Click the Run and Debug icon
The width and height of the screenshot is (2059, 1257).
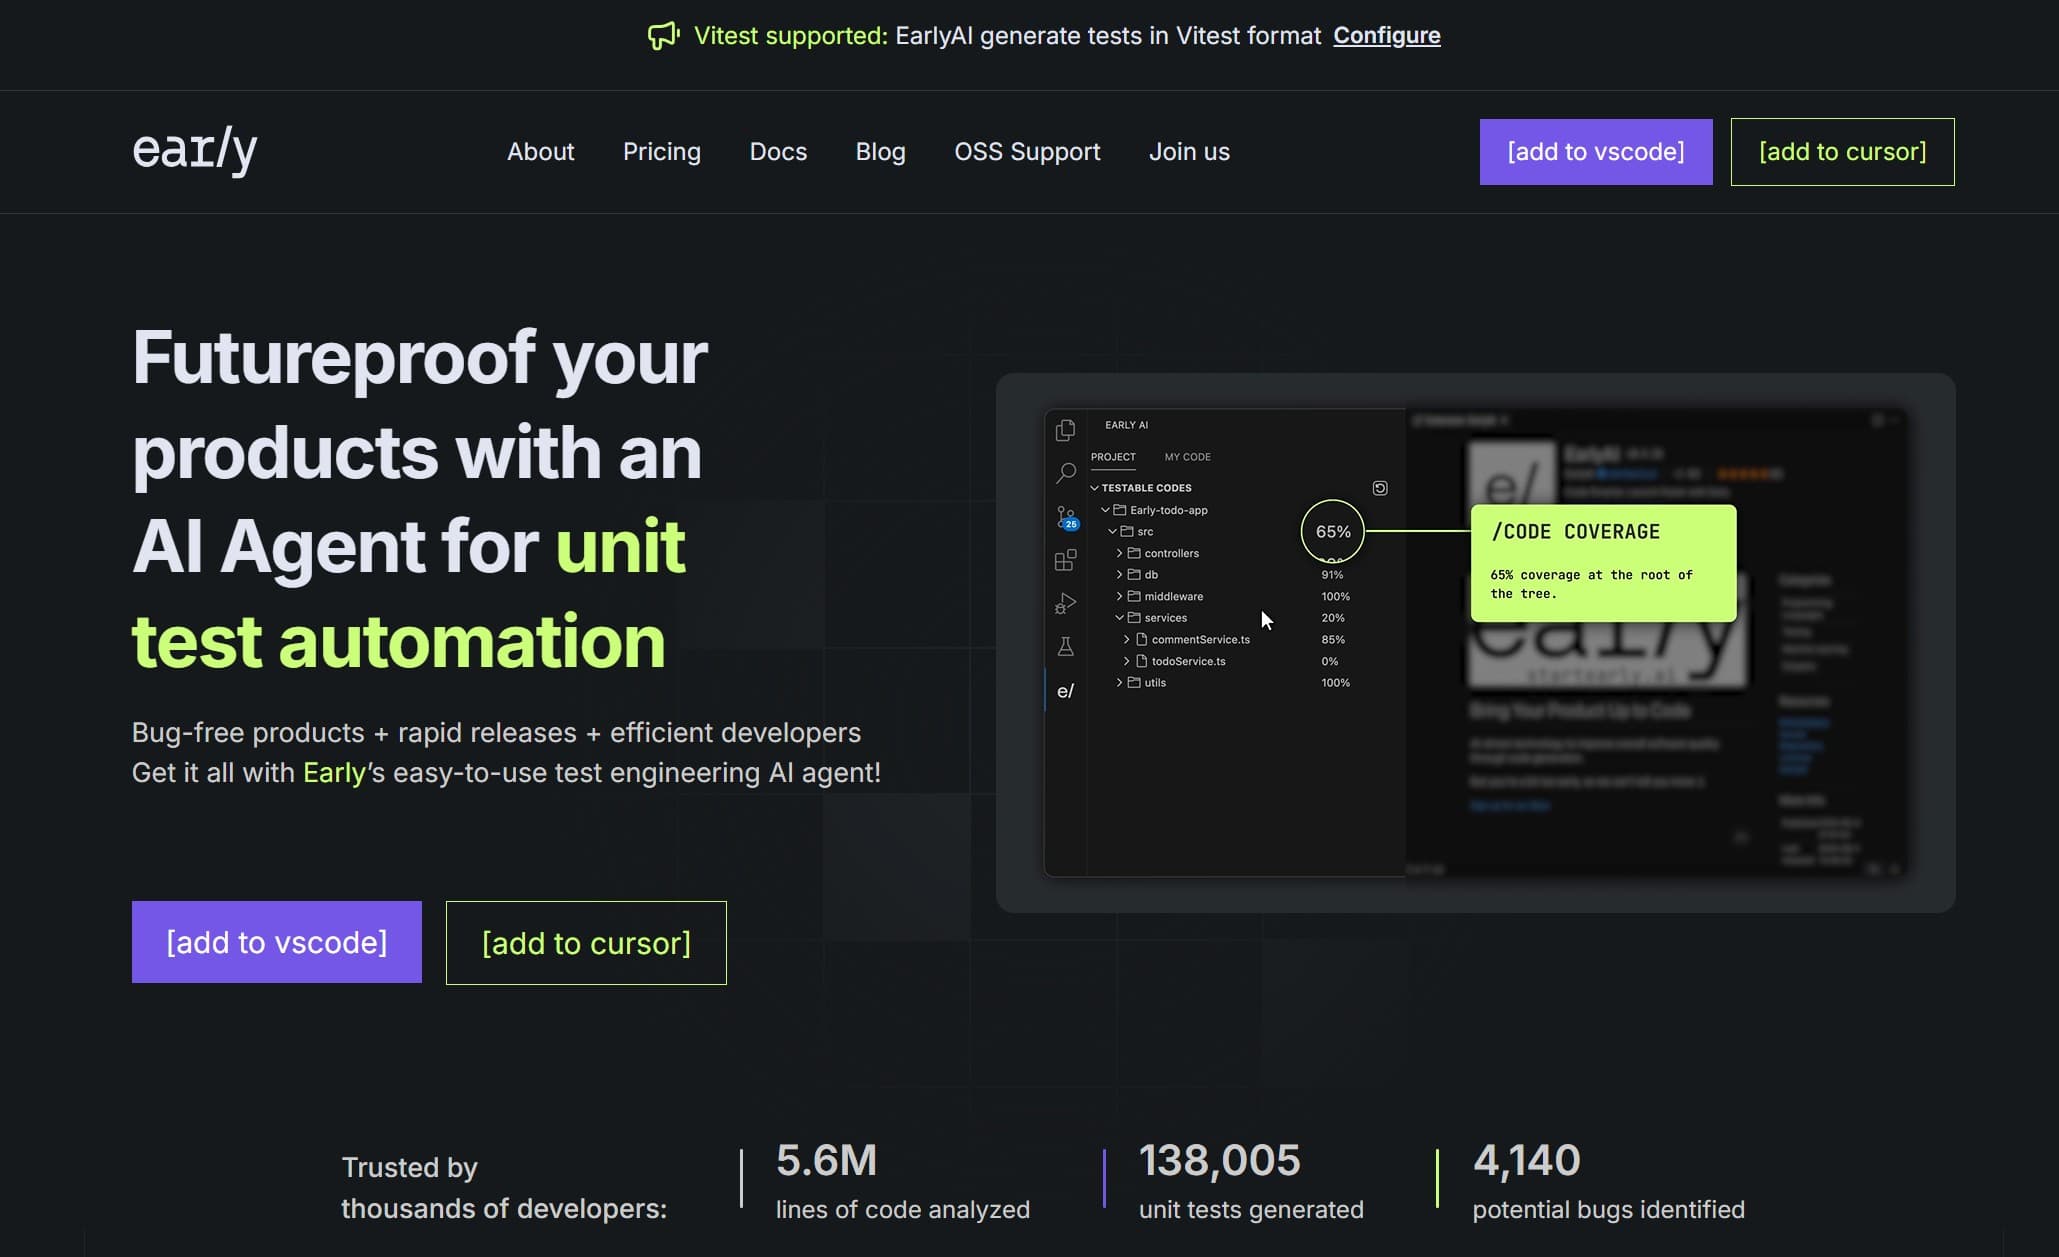pos(1065,604)
